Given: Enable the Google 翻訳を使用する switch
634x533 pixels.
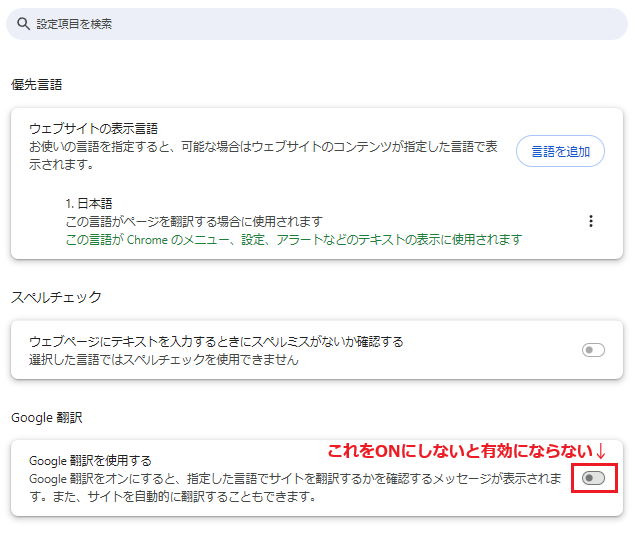Looking at the screenshot, I should pyautogui.click(x=593, y=478).
